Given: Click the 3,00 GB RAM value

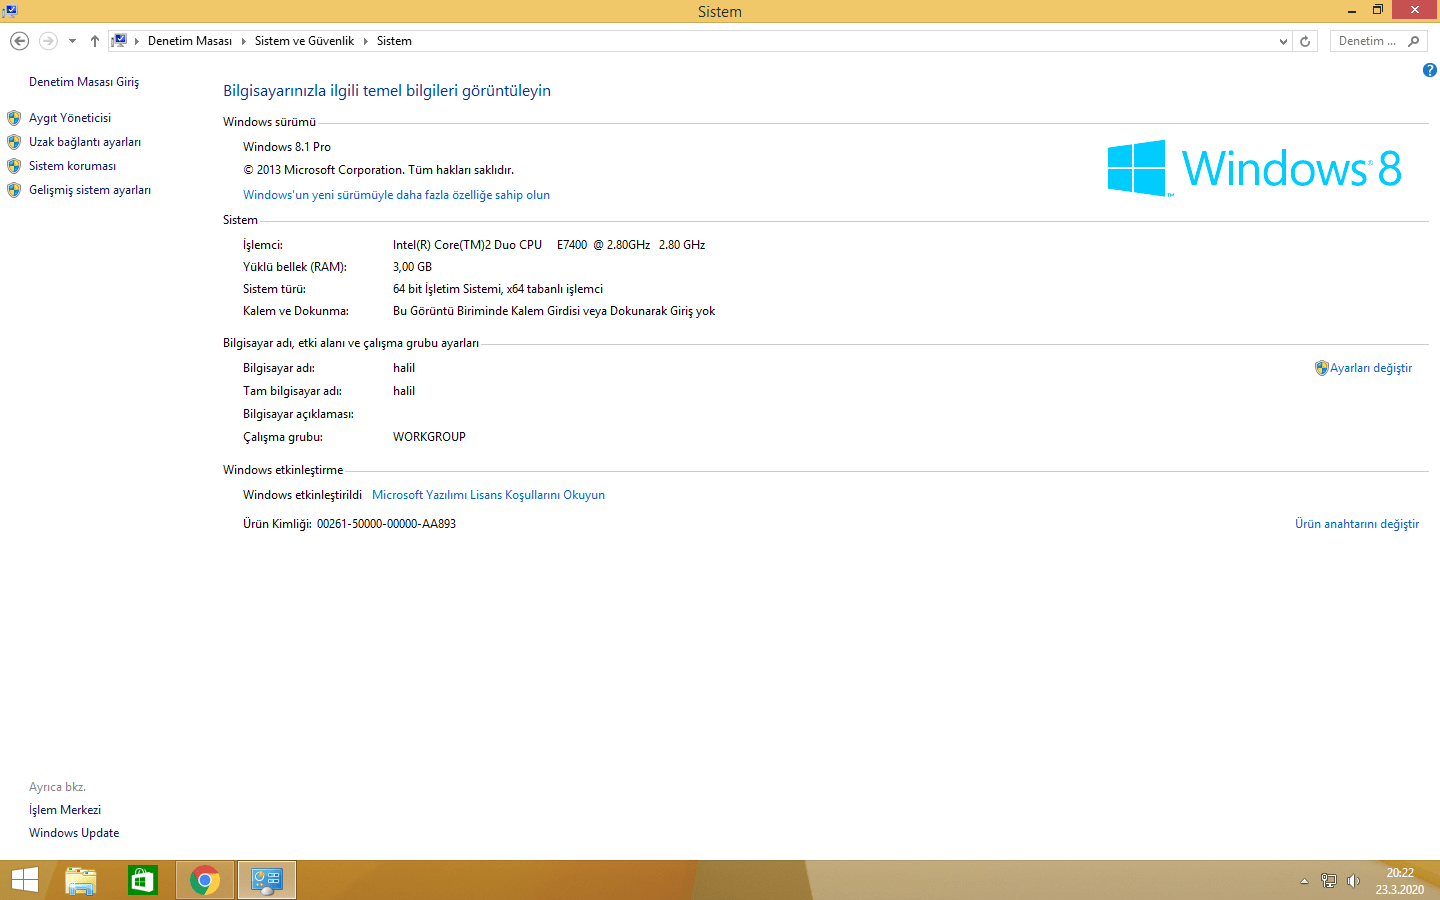Looking at the screenshot, I should (412, 267).
